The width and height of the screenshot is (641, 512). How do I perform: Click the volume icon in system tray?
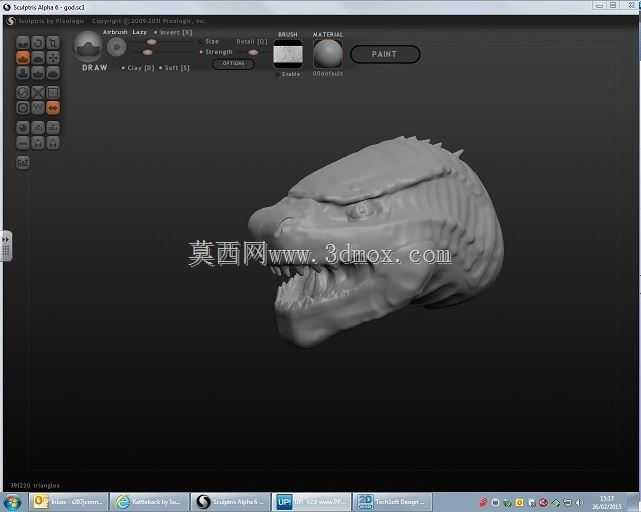(x=579, y=502)
